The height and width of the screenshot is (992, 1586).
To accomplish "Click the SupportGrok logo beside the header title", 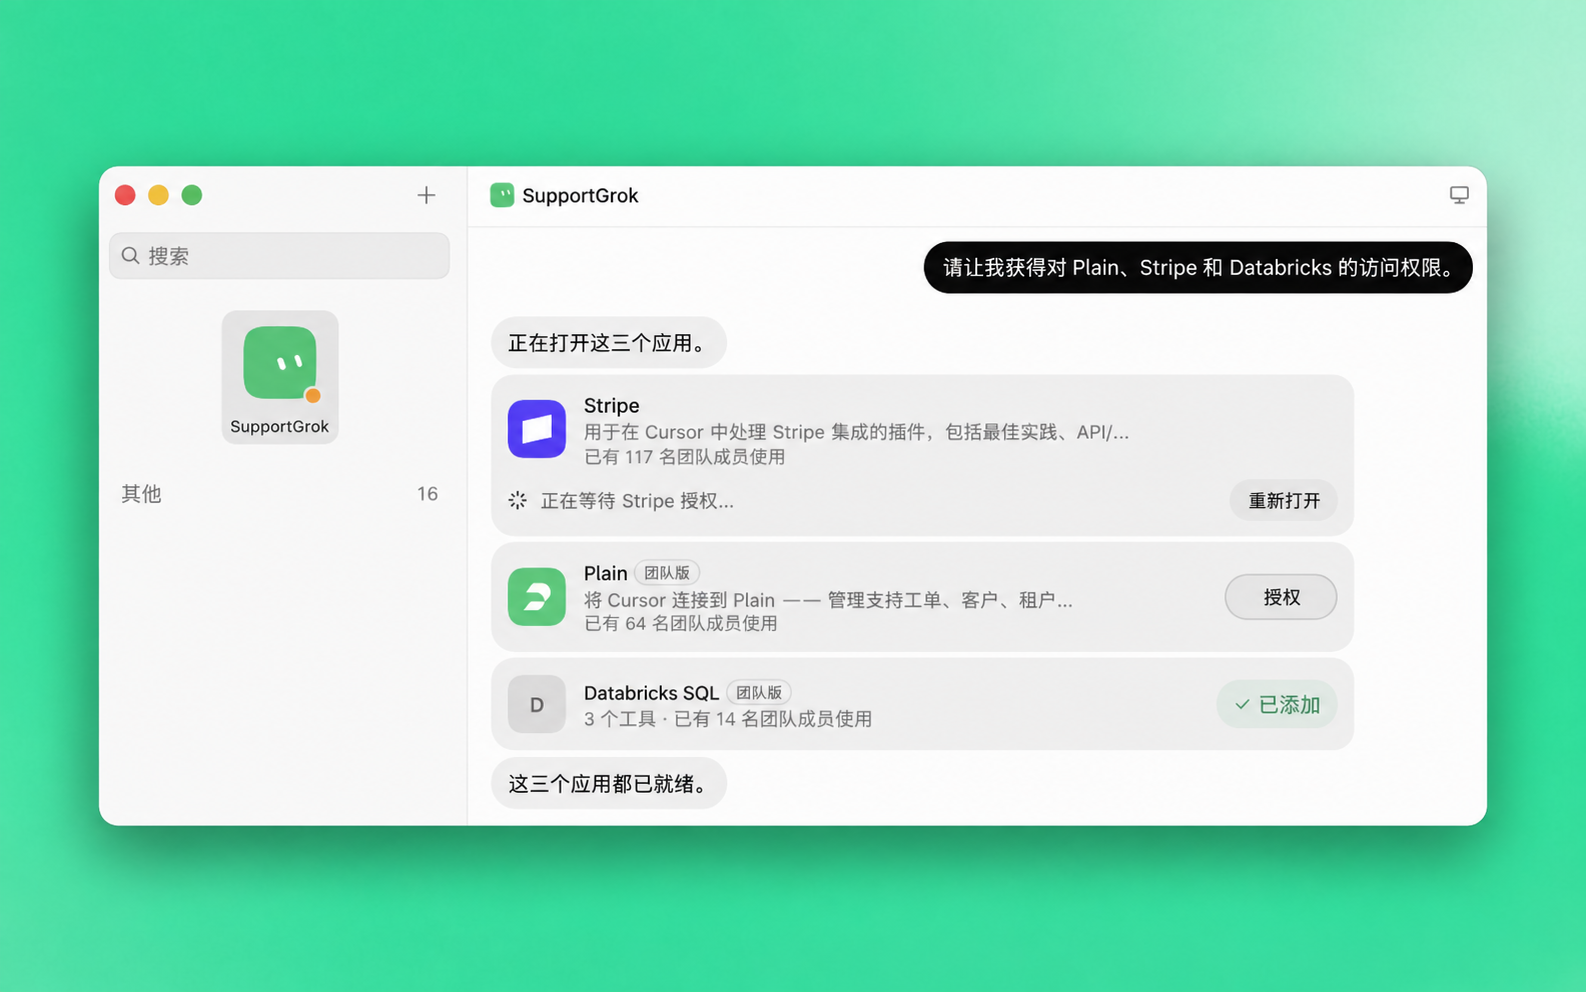I will coord(502,195).
